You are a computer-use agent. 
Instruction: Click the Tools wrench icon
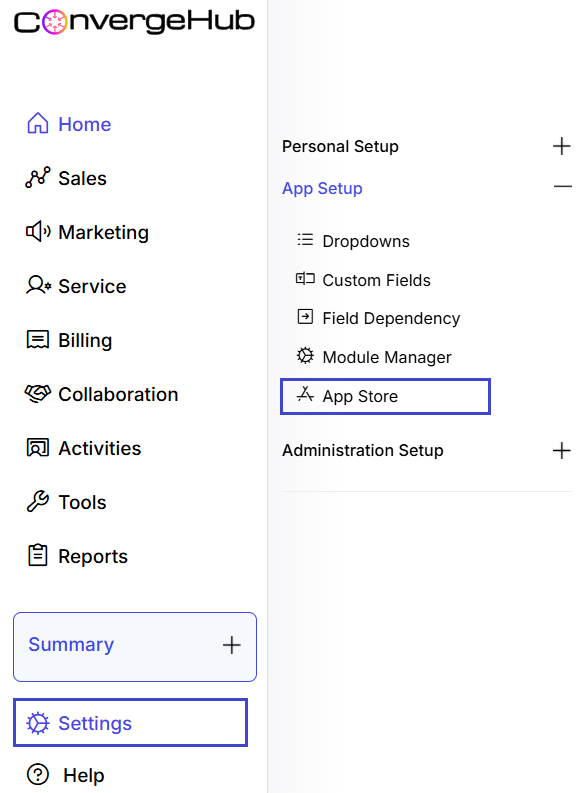(37, 502)
